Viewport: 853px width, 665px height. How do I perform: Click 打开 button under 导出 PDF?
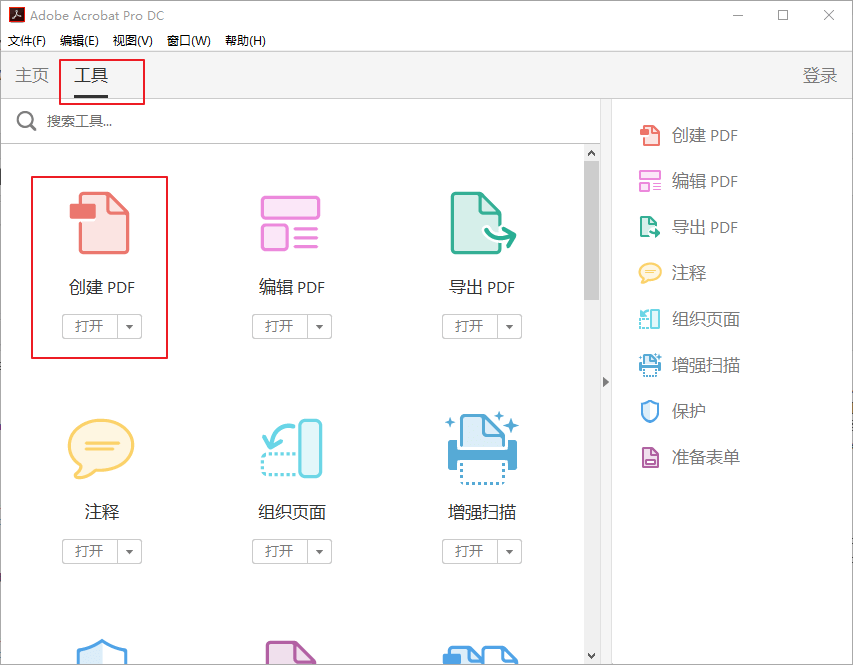[469, 327]
